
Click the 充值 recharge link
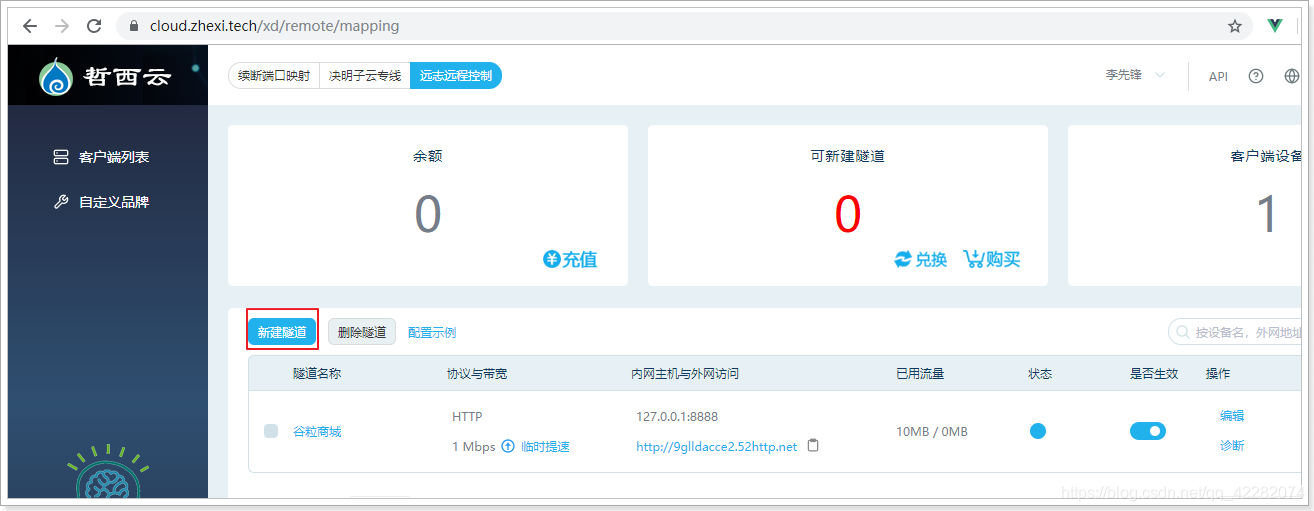(x=570, y=259)
